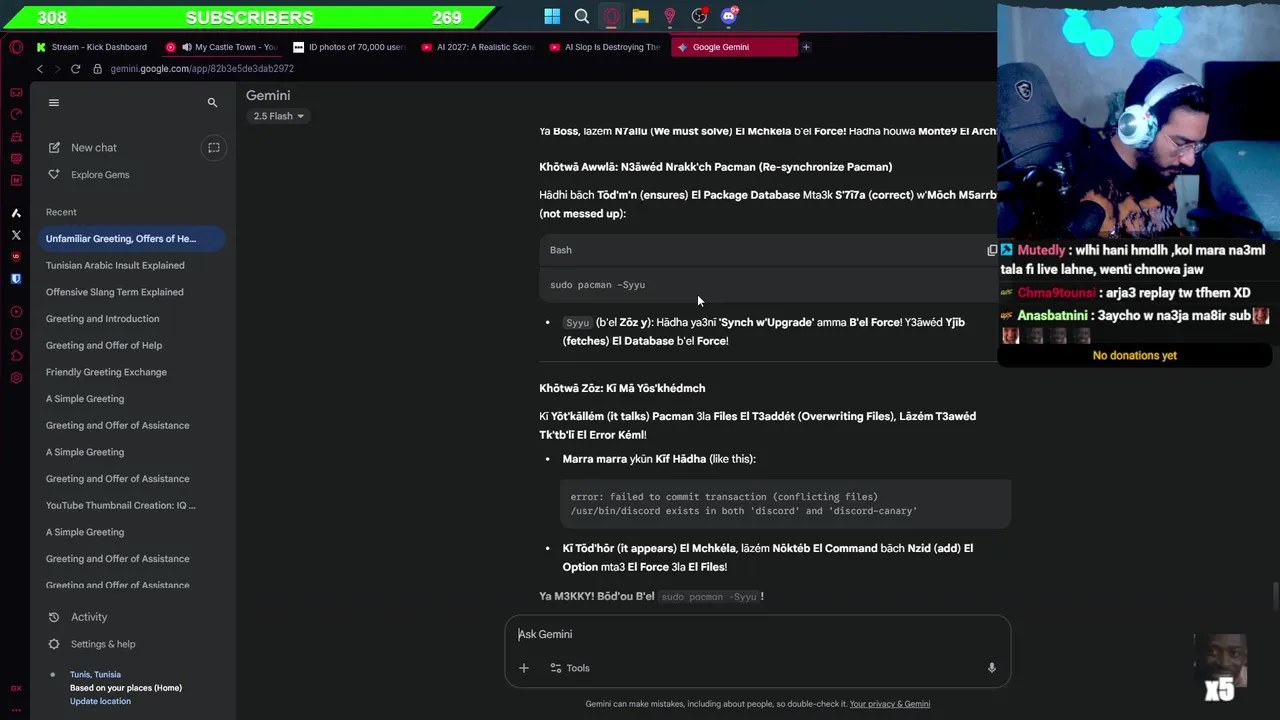Click the 'Recent' section label
The height and width of the screenshot is (720, 1280).
(x=61, y=212)
